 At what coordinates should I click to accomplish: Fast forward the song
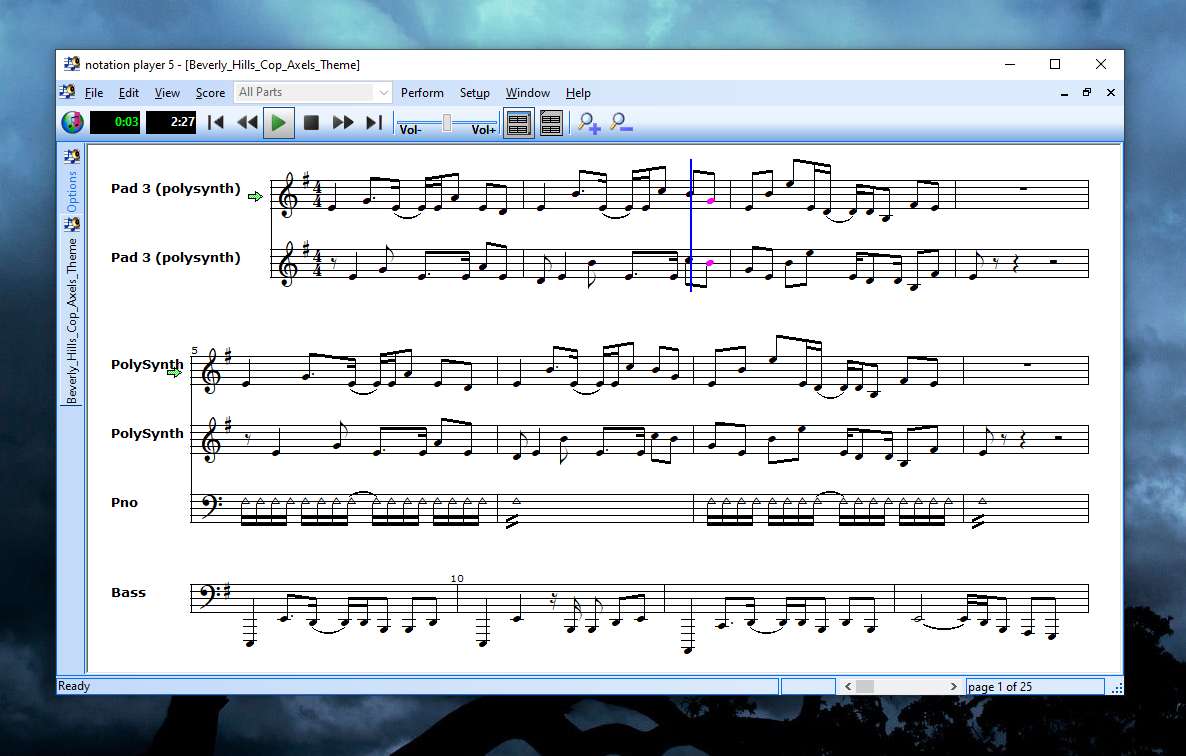click(343, 122)
